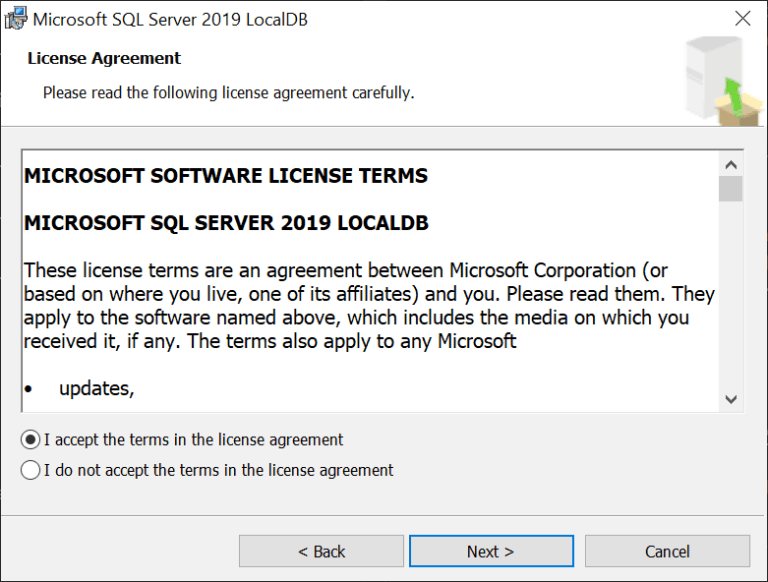The height and width of the screenshot is (582, 768).
Task: Click the empty scrollbar track below thumb
Action: (x=731, y=294)
